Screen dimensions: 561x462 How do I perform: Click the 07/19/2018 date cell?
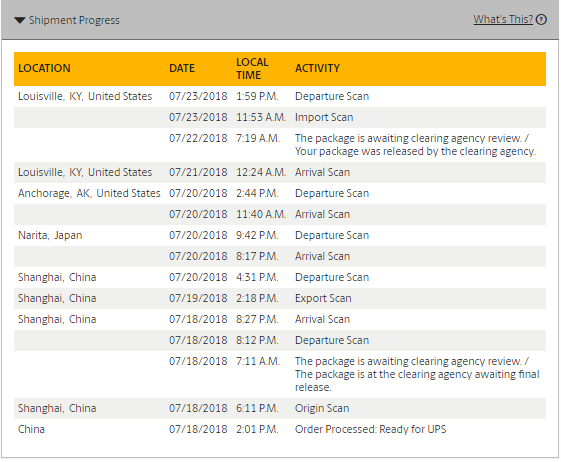198,298
